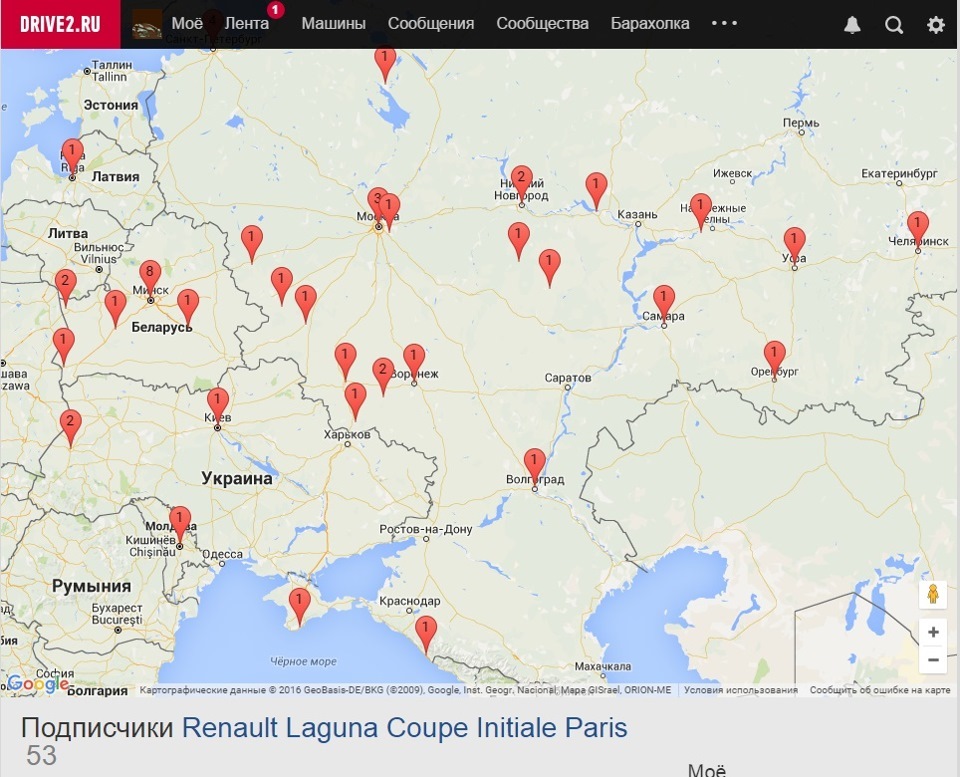Click the Пермь city label
The image size is (960, 777).
click(x=801, y=122)
